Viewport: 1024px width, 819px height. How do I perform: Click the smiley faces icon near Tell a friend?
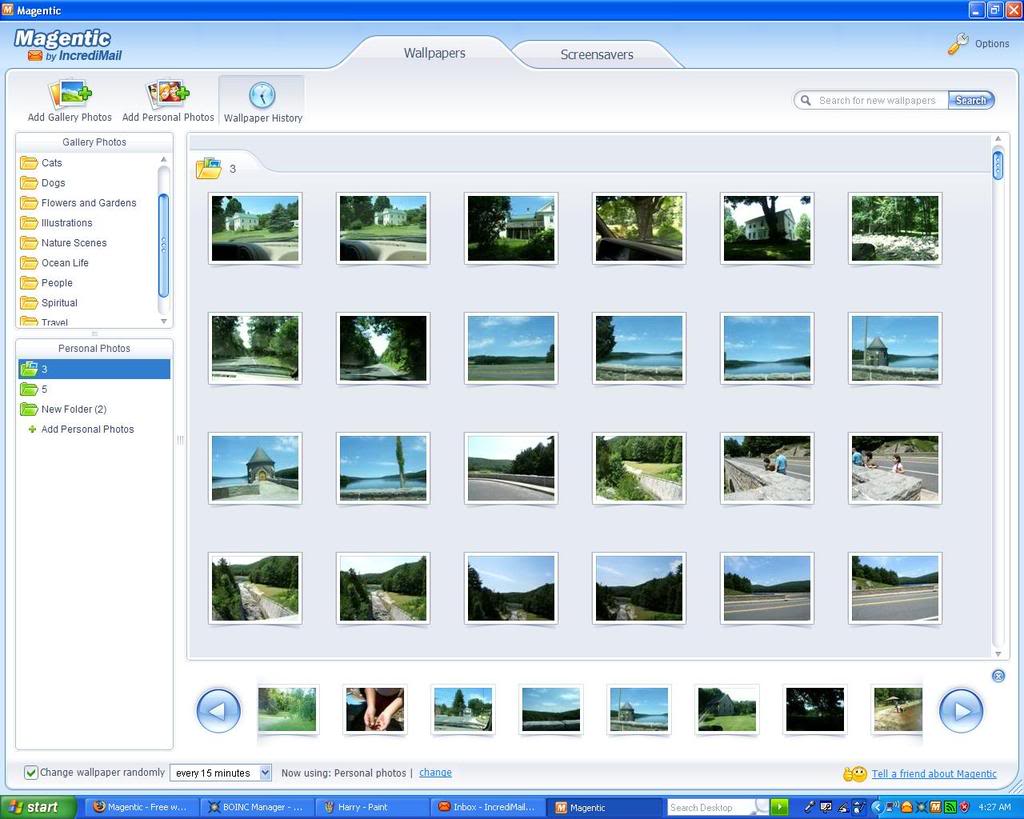coord(854,774)
